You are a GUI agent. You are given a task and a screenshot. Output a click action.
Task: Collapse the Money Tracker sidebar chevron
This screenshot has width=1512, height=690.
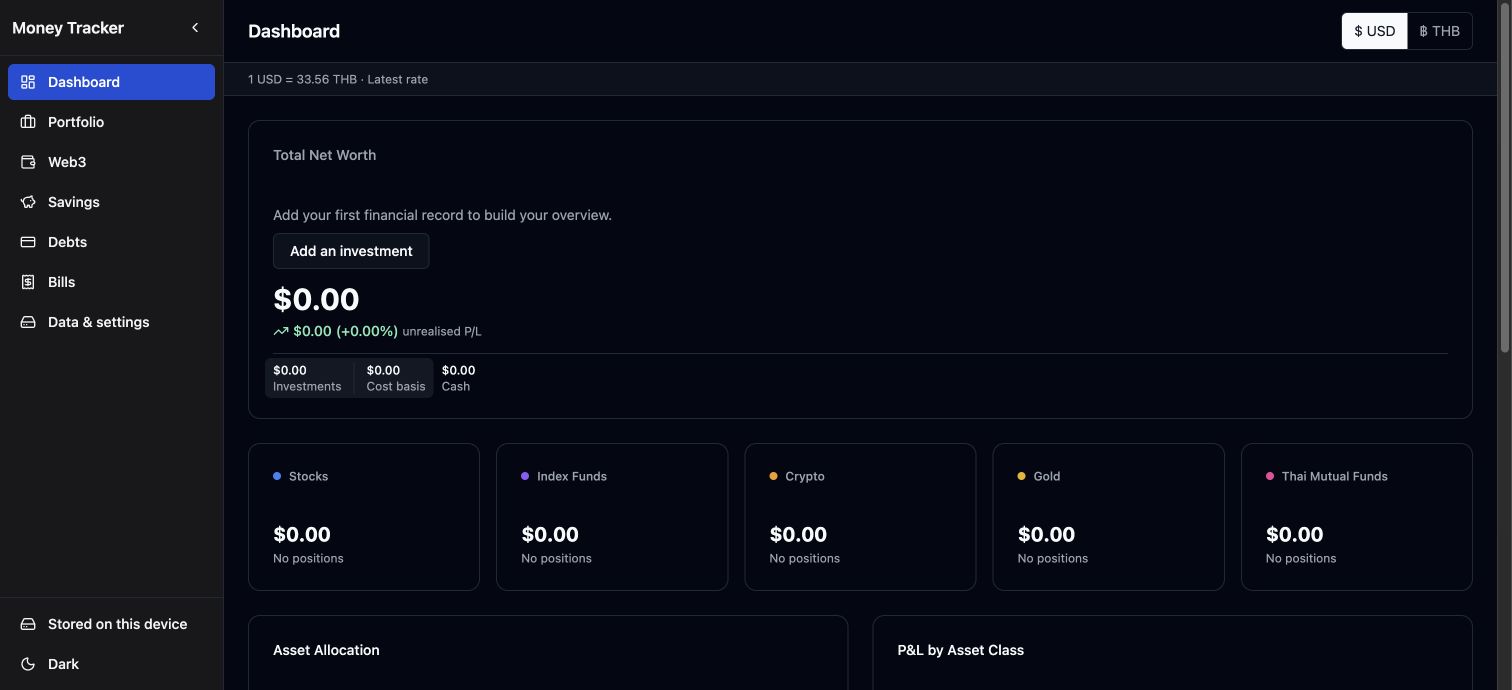tap(195, 28)
